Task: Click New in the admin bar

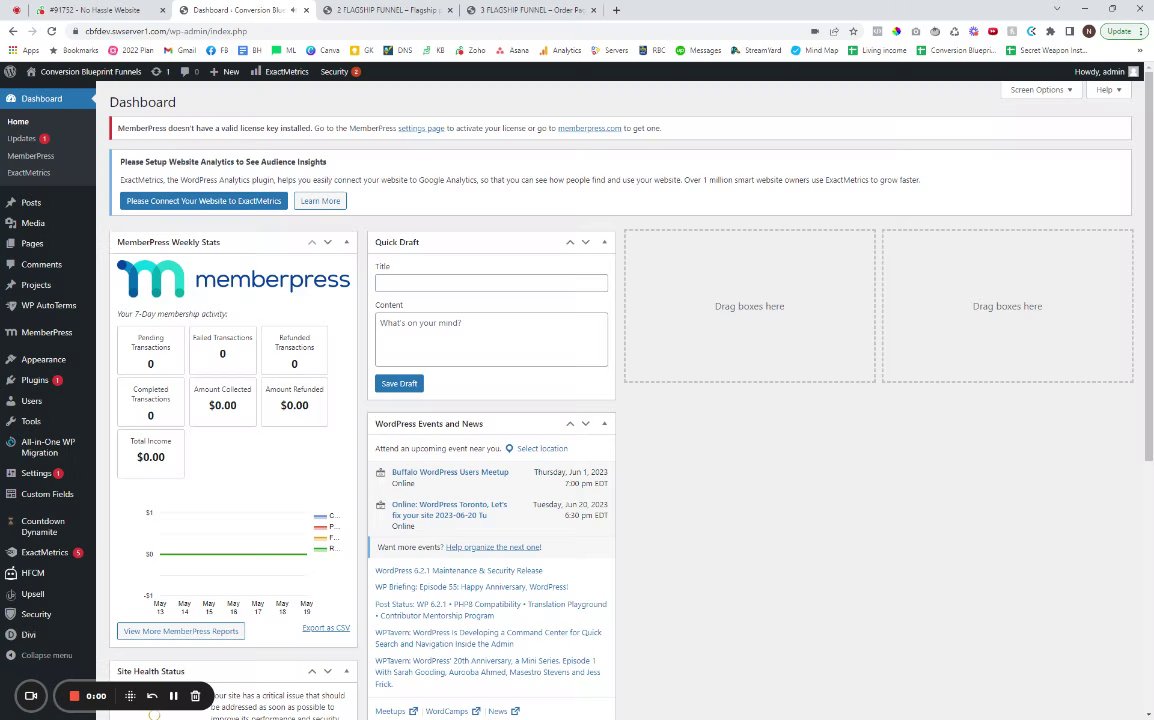Action: (x=224, y=71)
